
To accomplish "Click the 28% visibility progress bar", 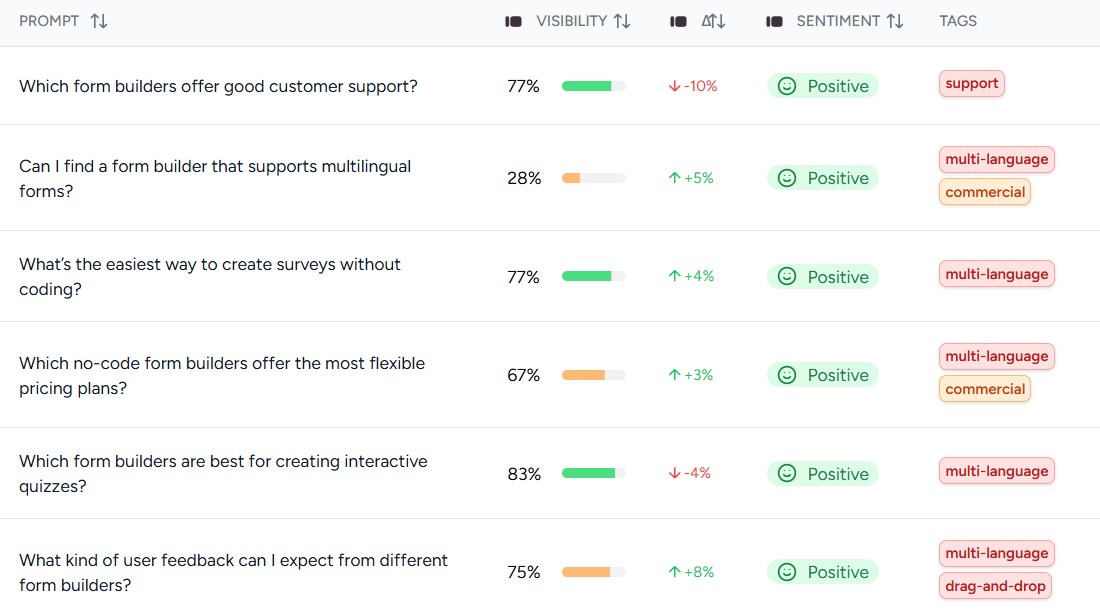I will pyautogui.click(x=594, y=178).
